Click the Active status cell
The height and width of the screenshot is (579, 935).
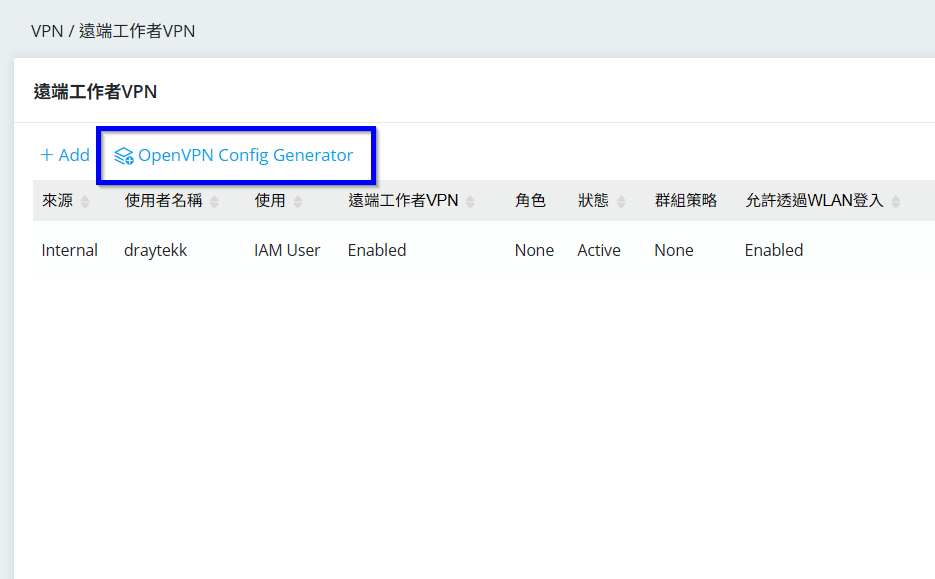click(598, 250)
